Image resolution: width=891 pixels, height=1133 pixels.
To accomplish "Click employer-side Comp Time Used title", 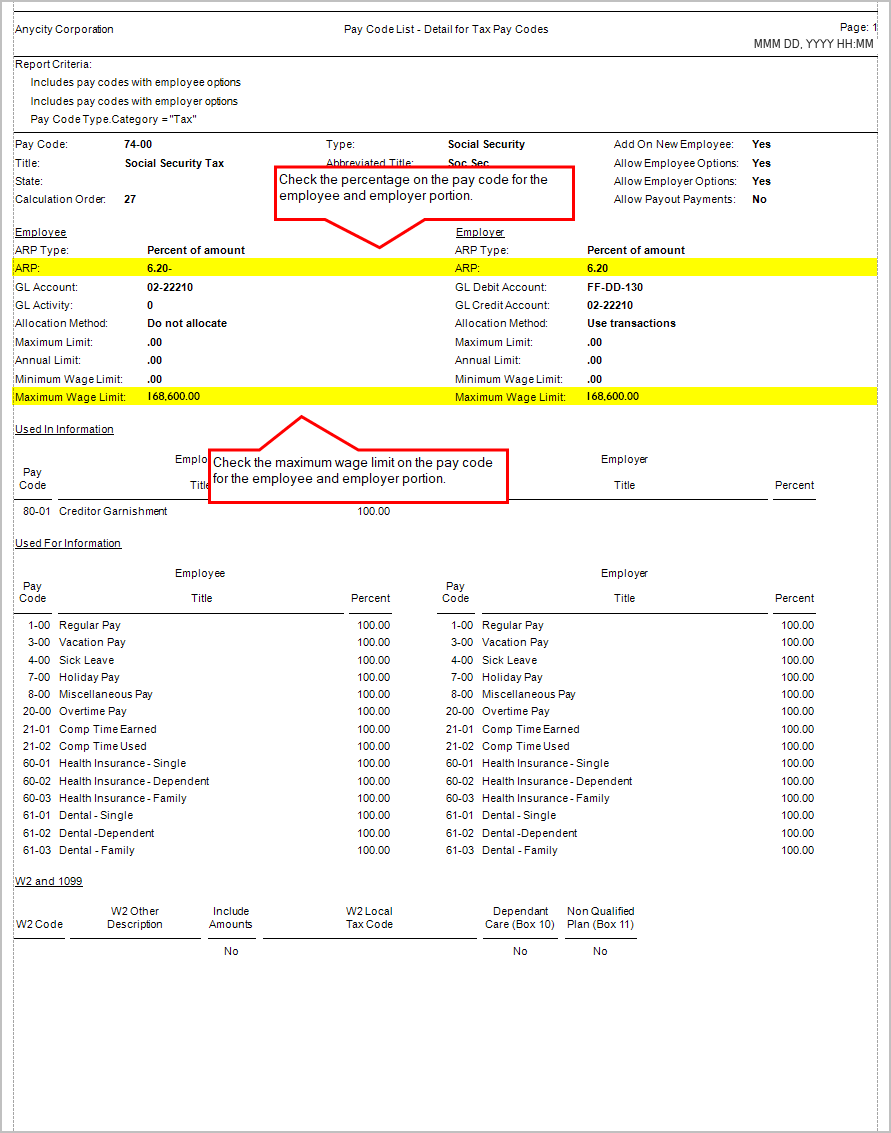I will point(526,746).
